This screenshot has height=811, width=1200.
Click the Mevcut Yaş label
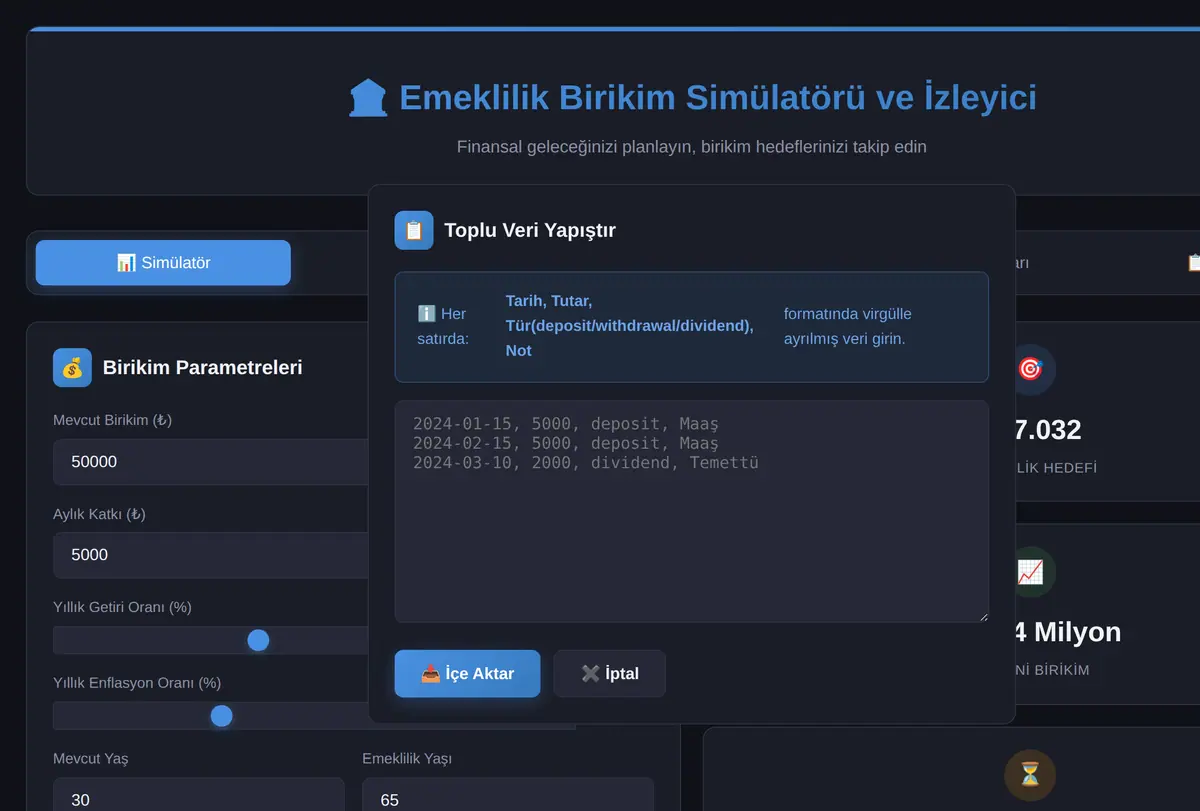coord(91,759)
